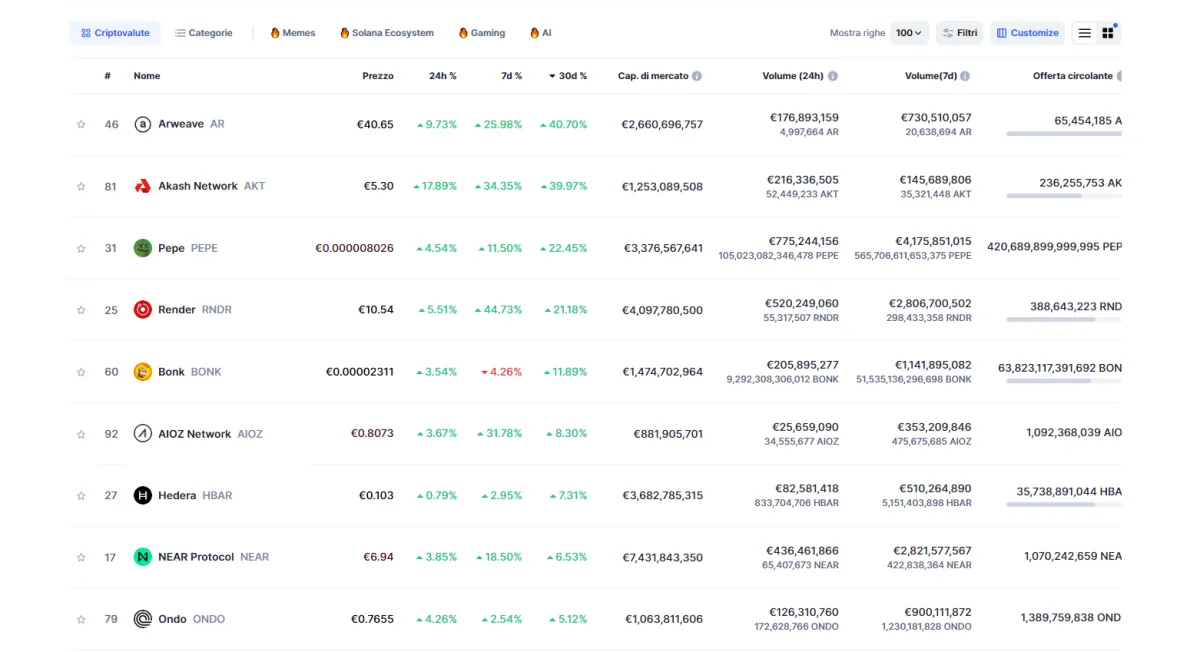This screenshot has height=652, width=1200.
Task: Click the Pepe frog coin icon
Action: point(143,248)
